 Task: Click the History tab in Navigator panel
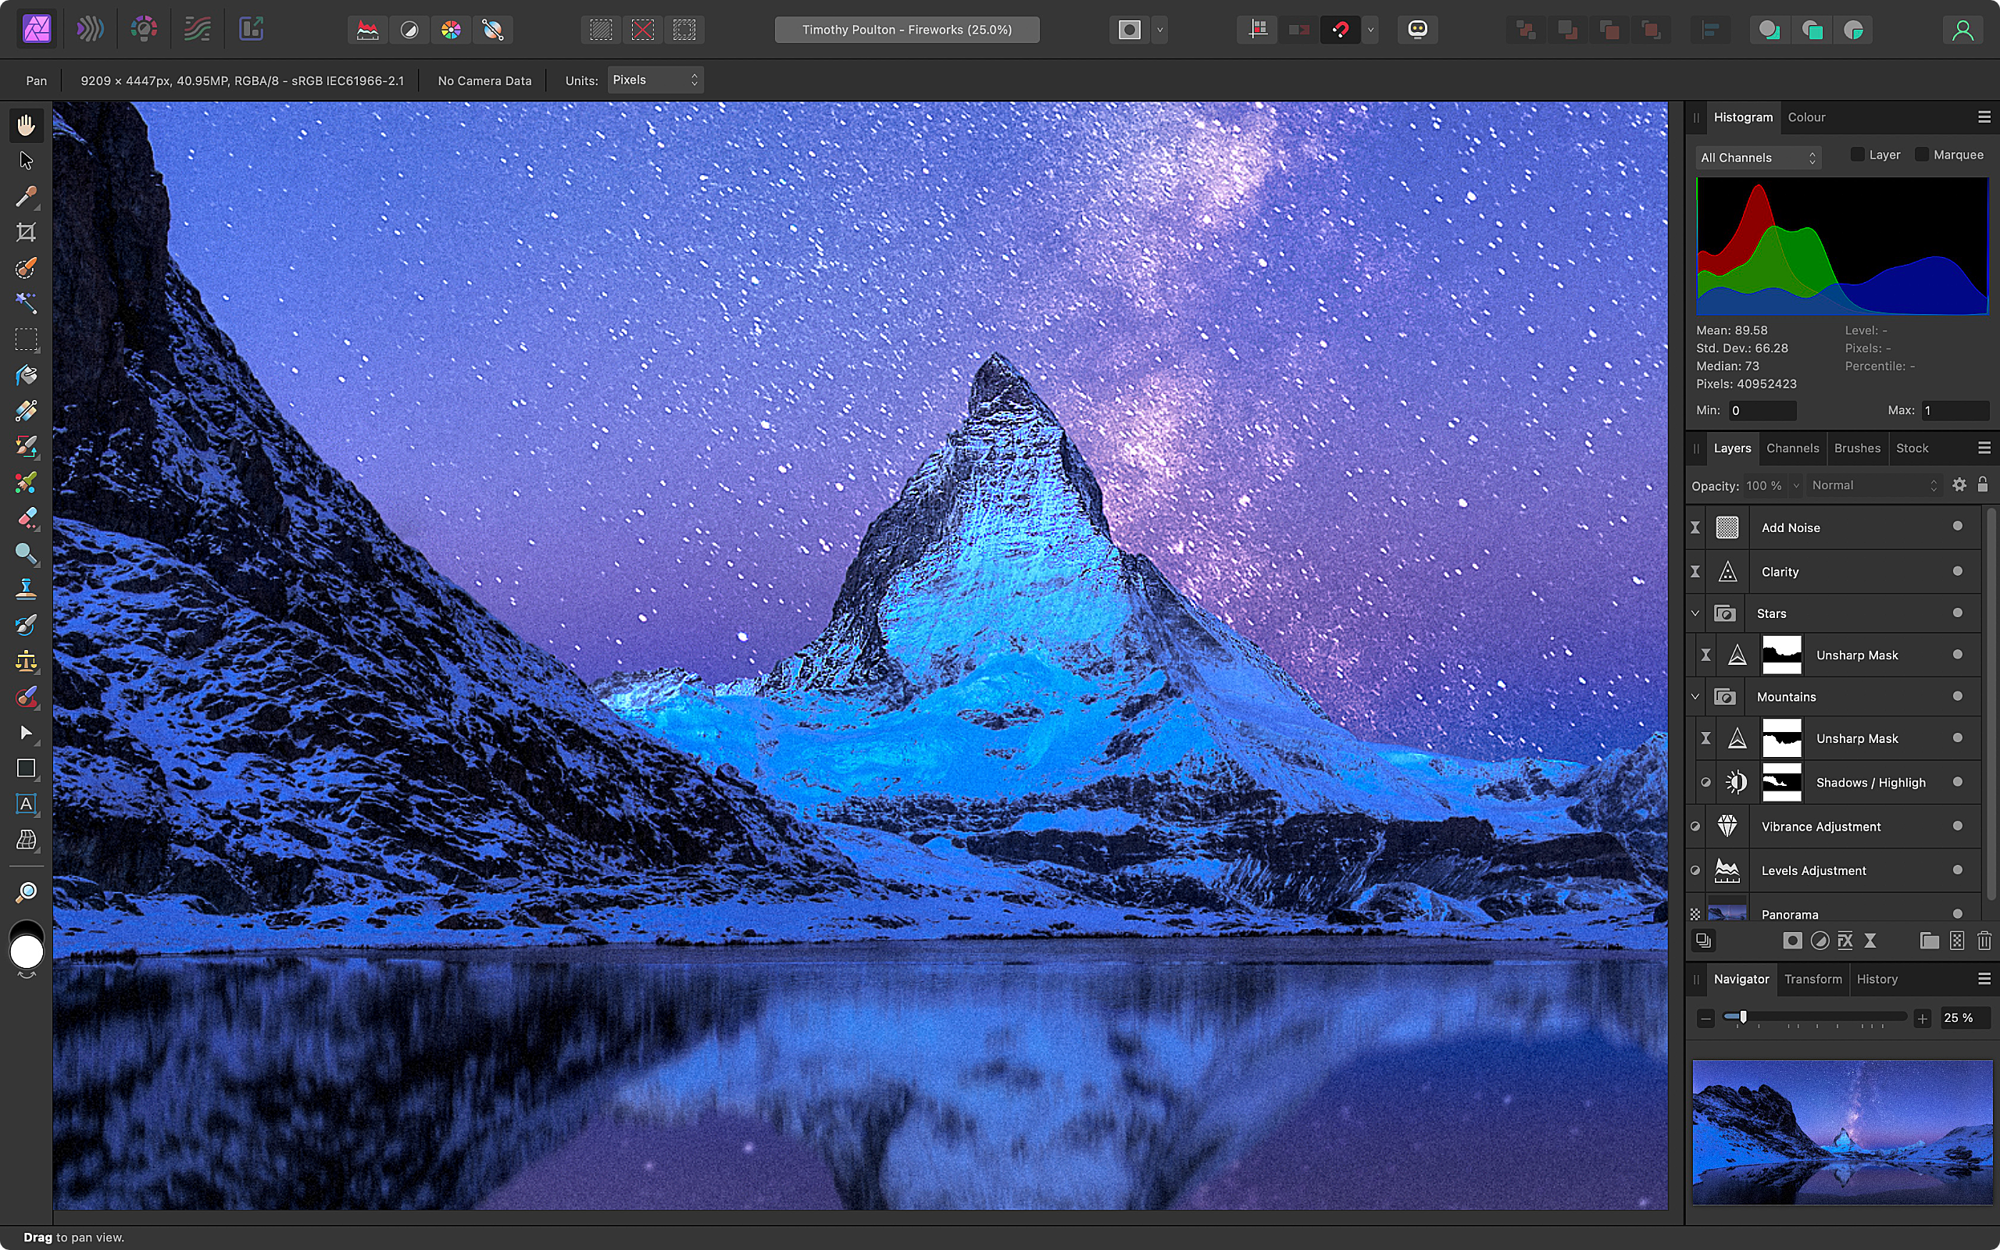coord(1876,979)
